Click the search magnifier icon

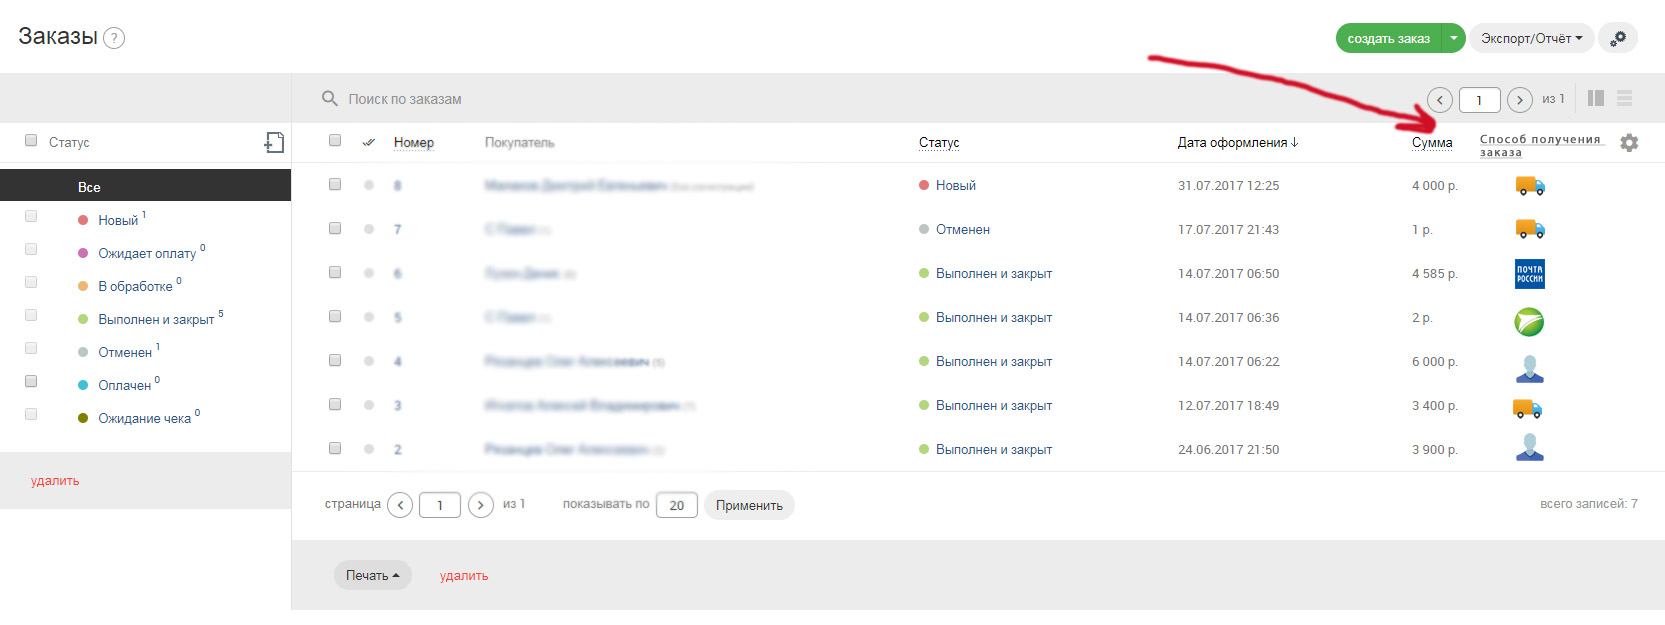tap(329, 99)
